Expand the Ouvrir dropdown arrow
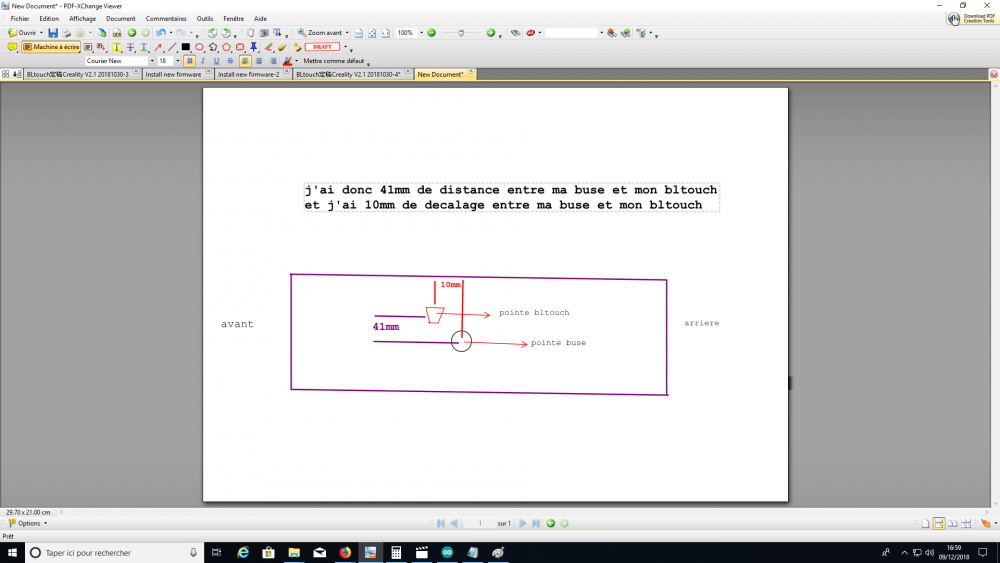This screenshot has width=1000, height=563. click(x=41, y=33)
